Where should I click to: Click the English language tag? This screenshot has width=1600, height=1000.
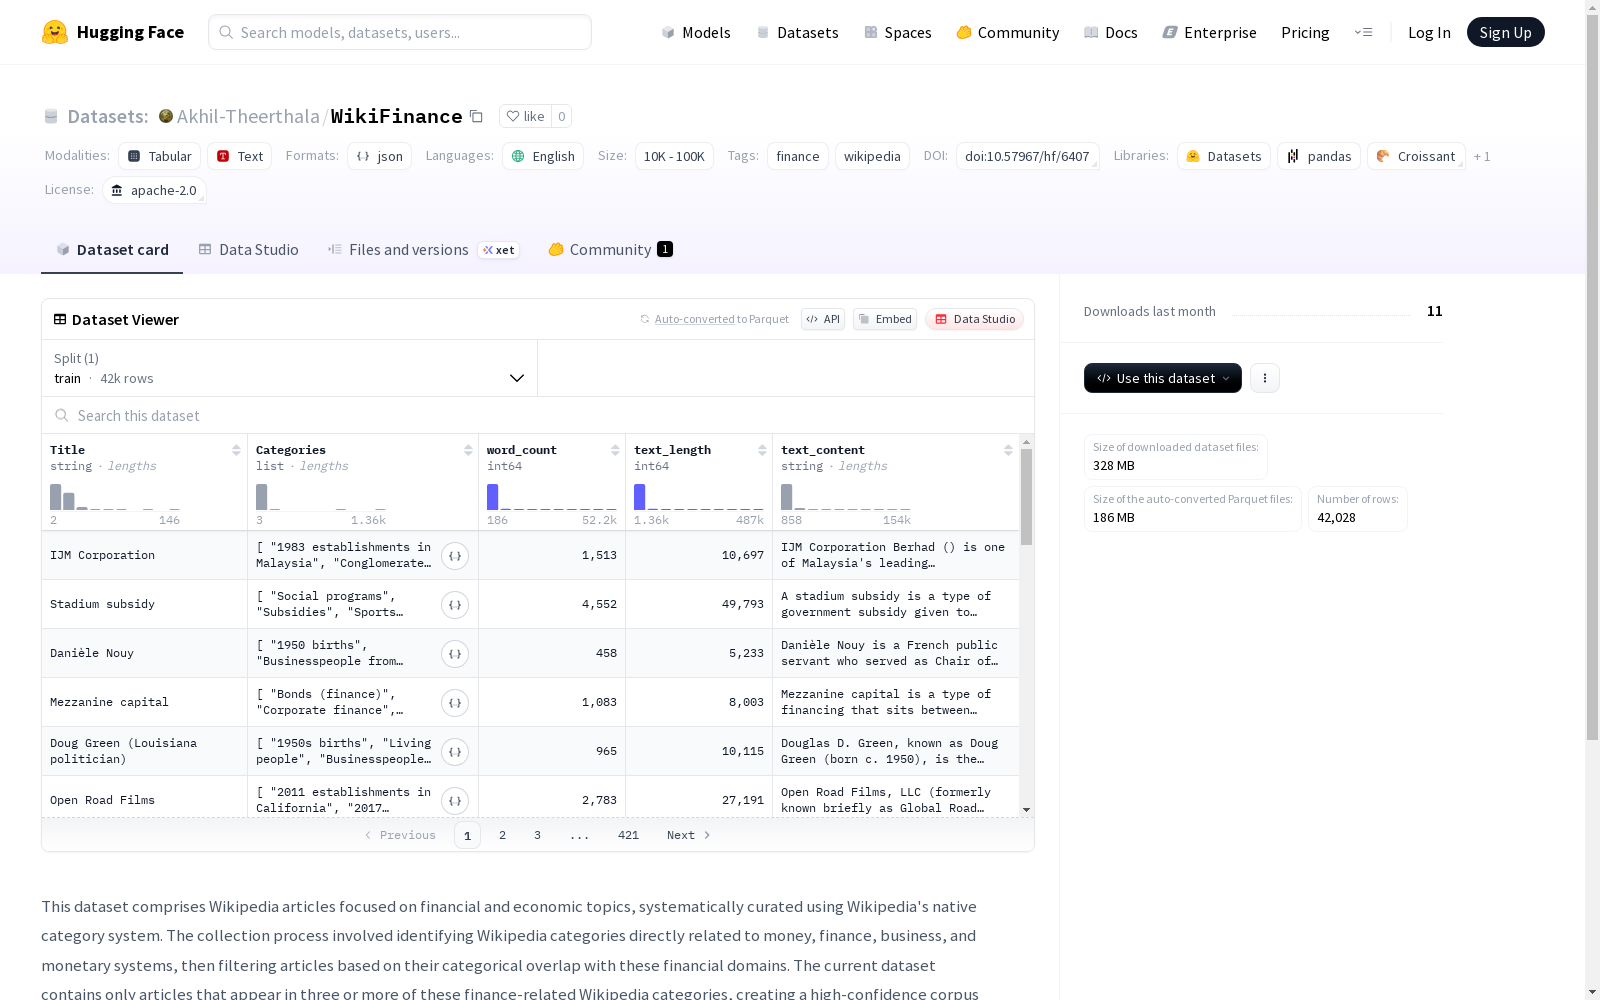[x=543, y=156]
